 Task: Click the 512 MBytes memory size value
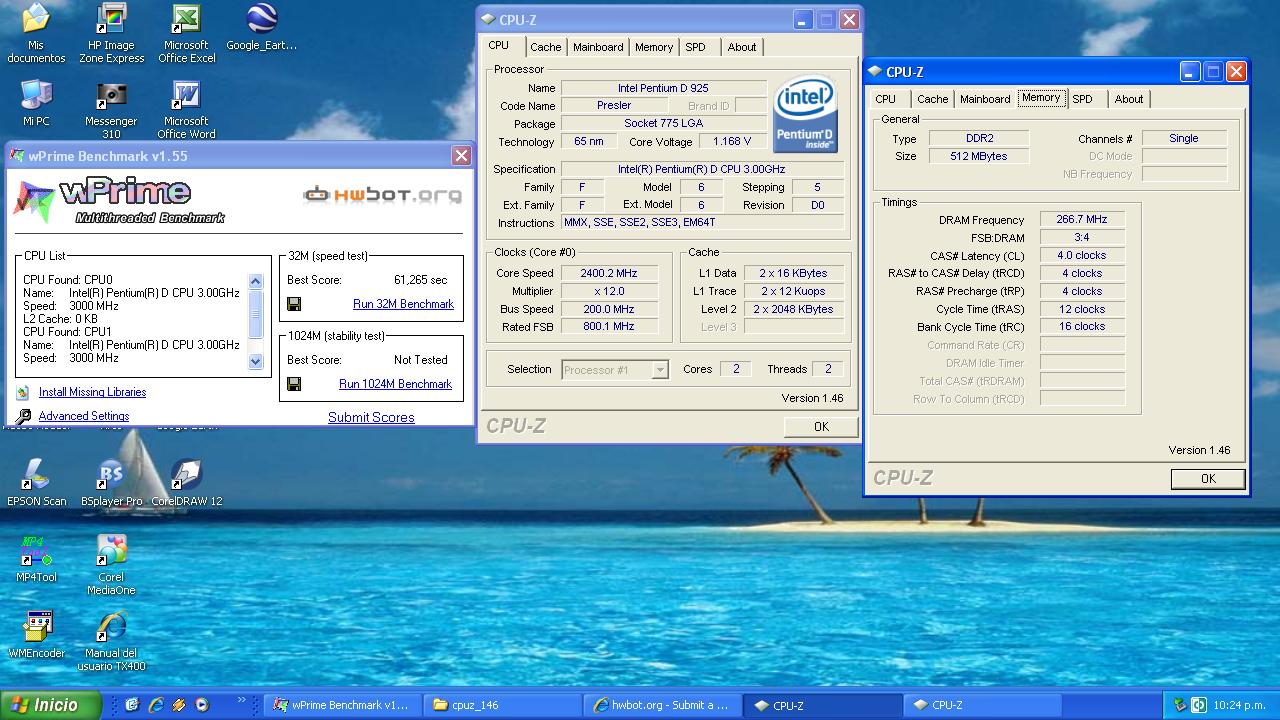[x=979, y=156]
